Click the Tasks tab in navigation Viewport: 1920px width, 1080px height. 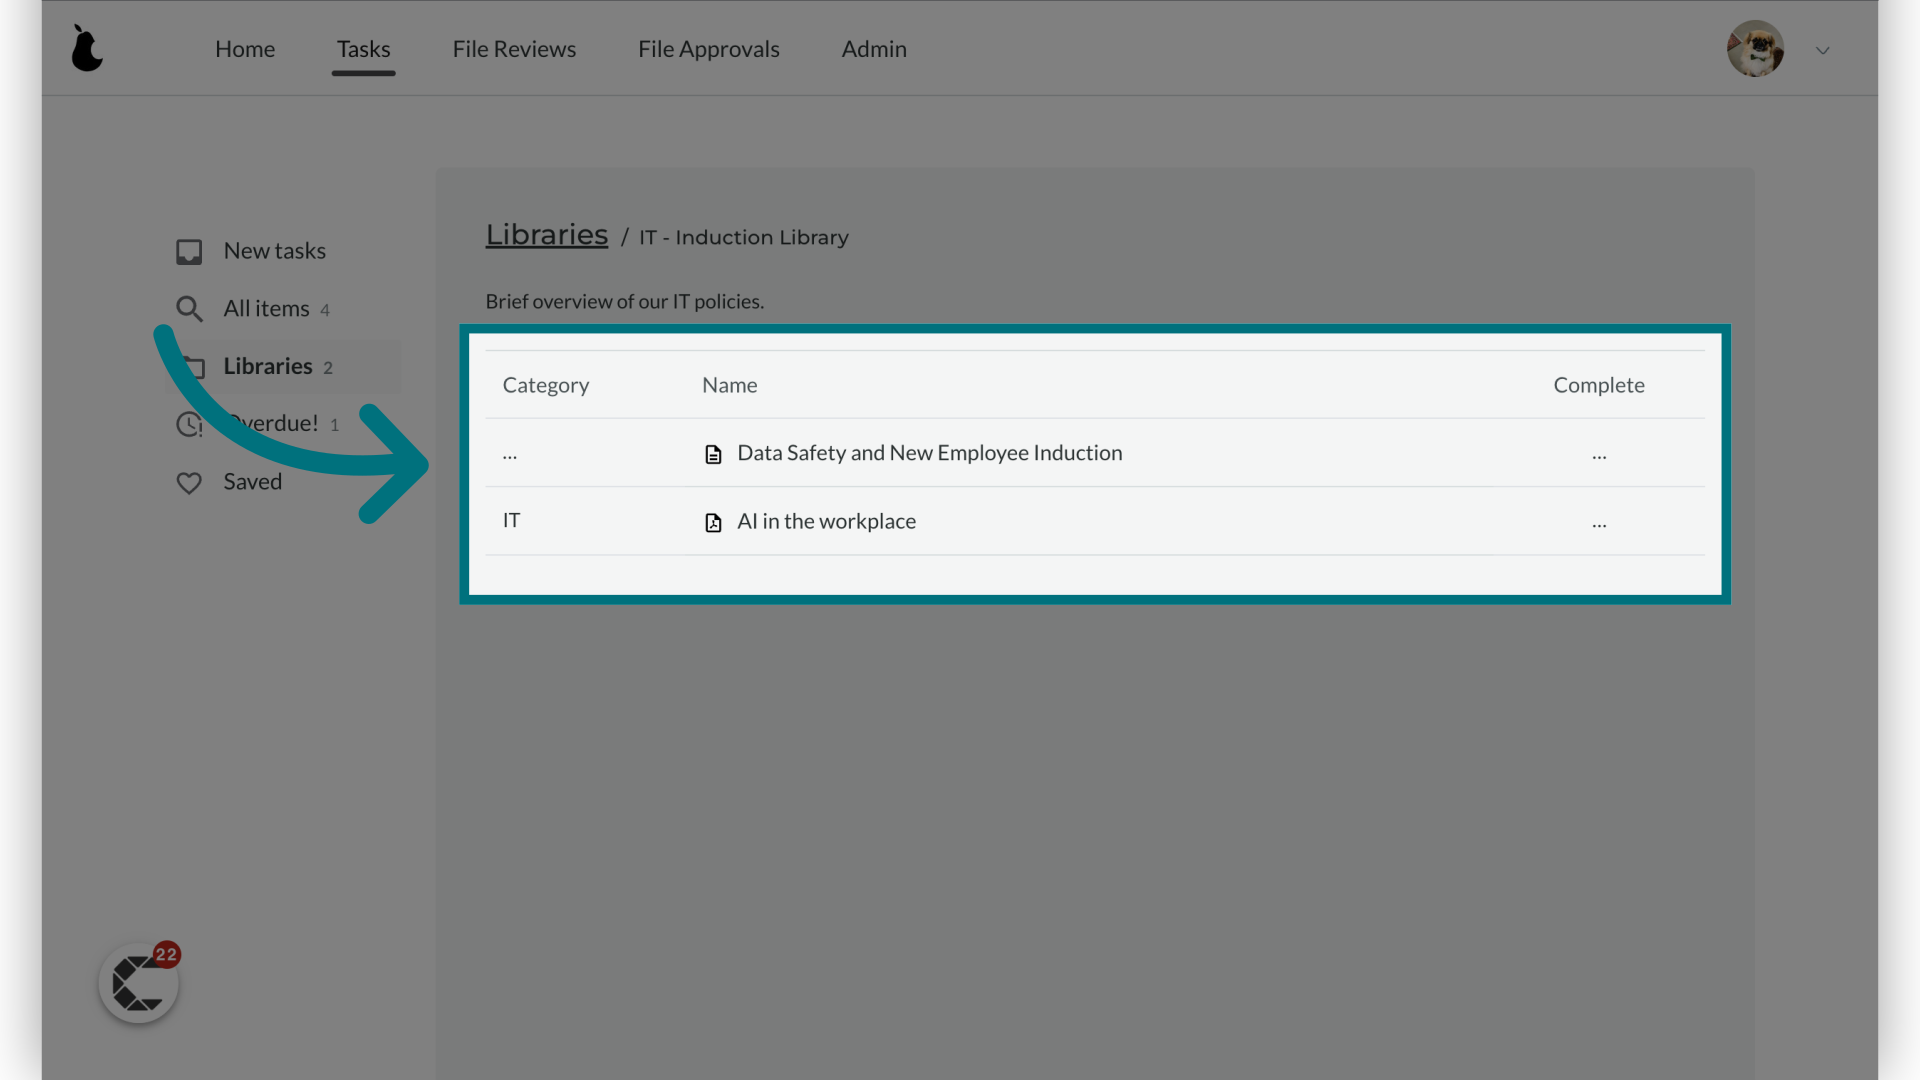tap(363, 47)
